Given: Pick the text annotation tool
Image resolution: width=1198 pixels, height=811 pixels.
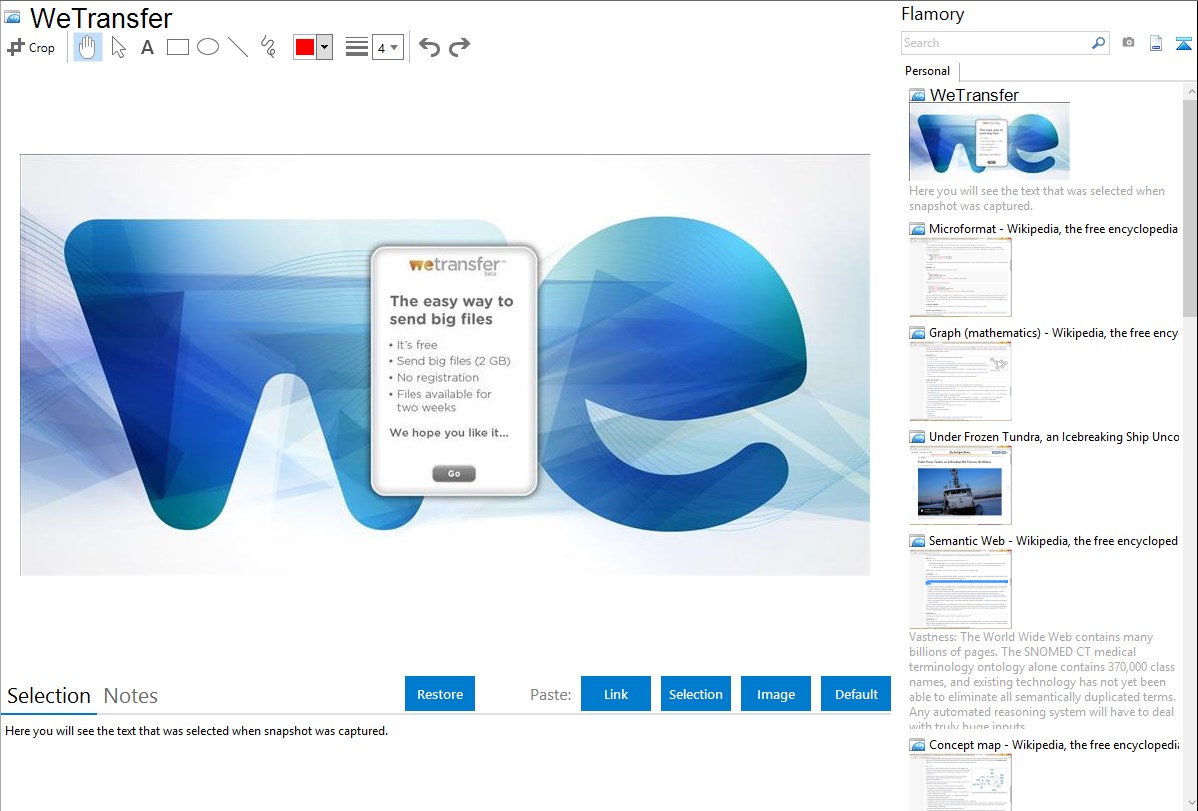Looking at the screenshot, I should (x=147, y=47).
